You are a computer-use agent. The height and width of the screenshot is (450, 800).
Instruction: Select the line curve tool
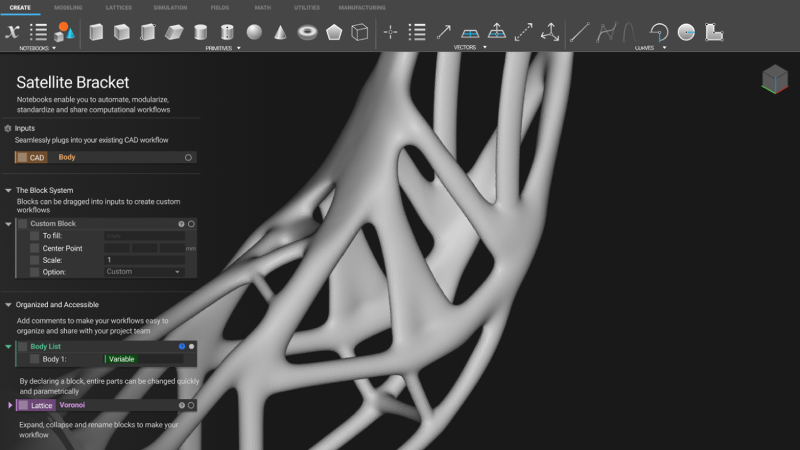579,33
